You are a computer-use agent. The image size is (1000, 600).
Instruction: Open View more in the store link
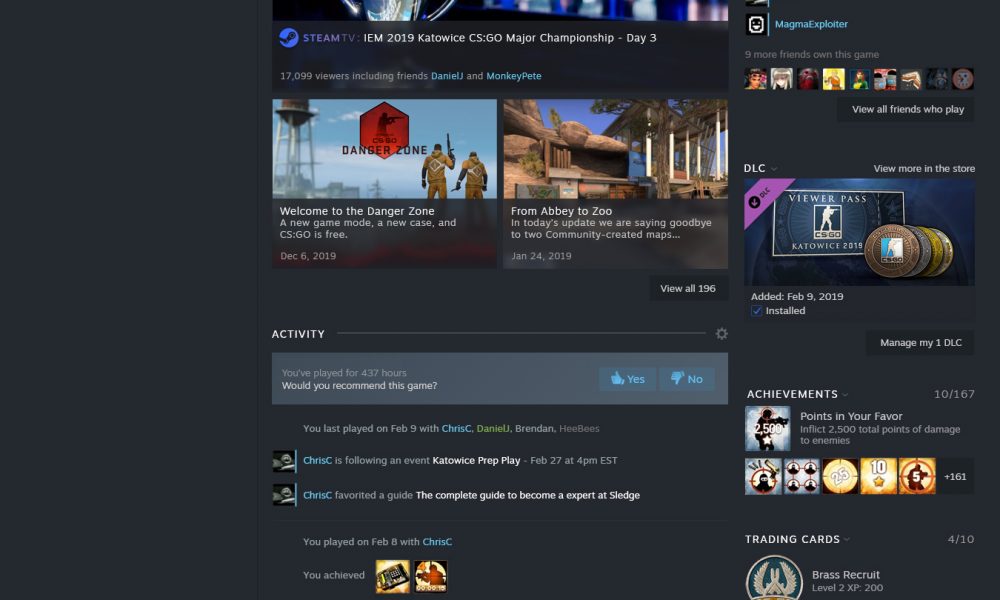click(x=923, y=168)
